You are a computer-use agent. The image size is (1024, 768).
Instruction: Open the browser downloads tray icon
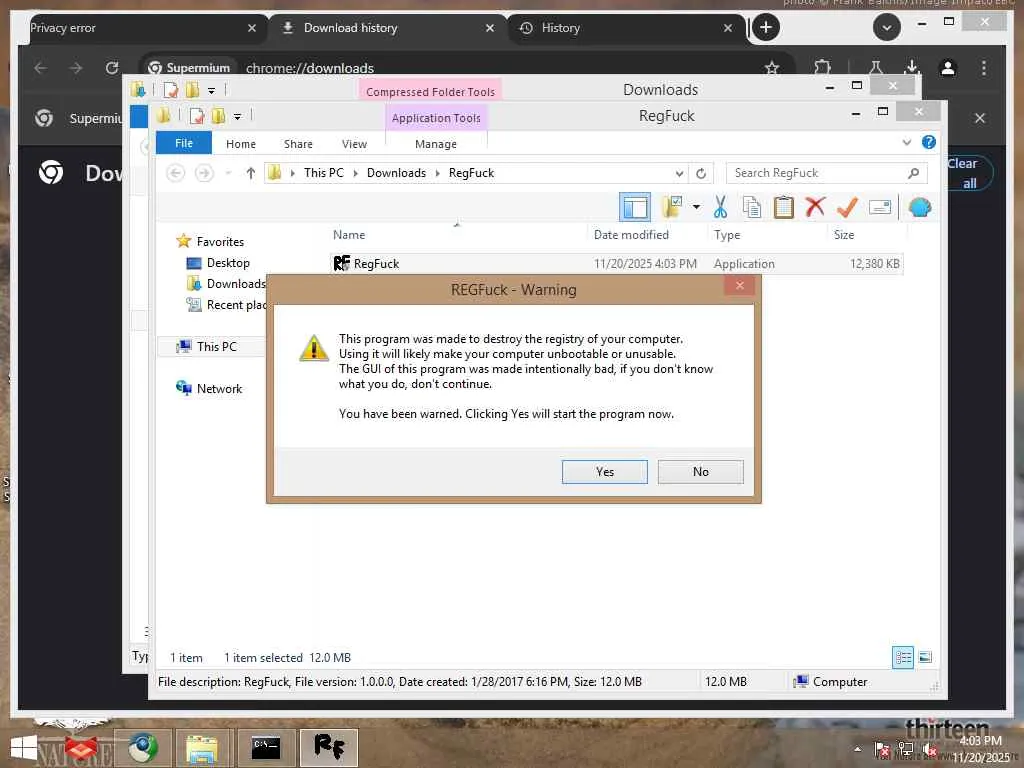pos(912,67)
